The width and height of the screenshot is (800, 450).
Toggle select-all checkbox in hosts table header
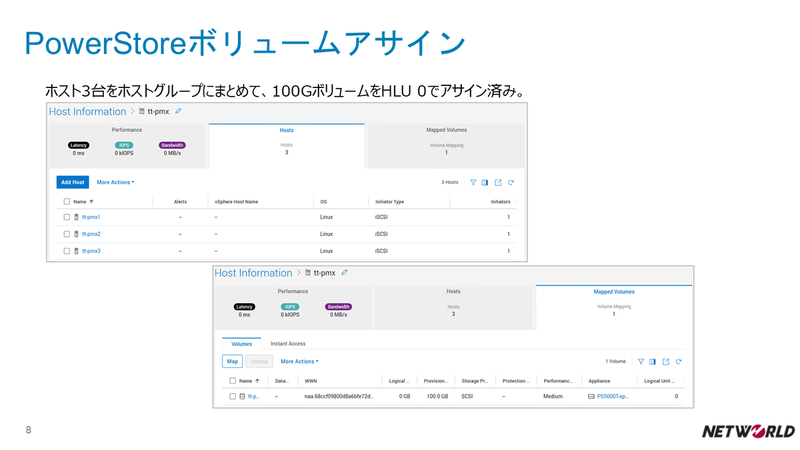[x=67, y=202]
